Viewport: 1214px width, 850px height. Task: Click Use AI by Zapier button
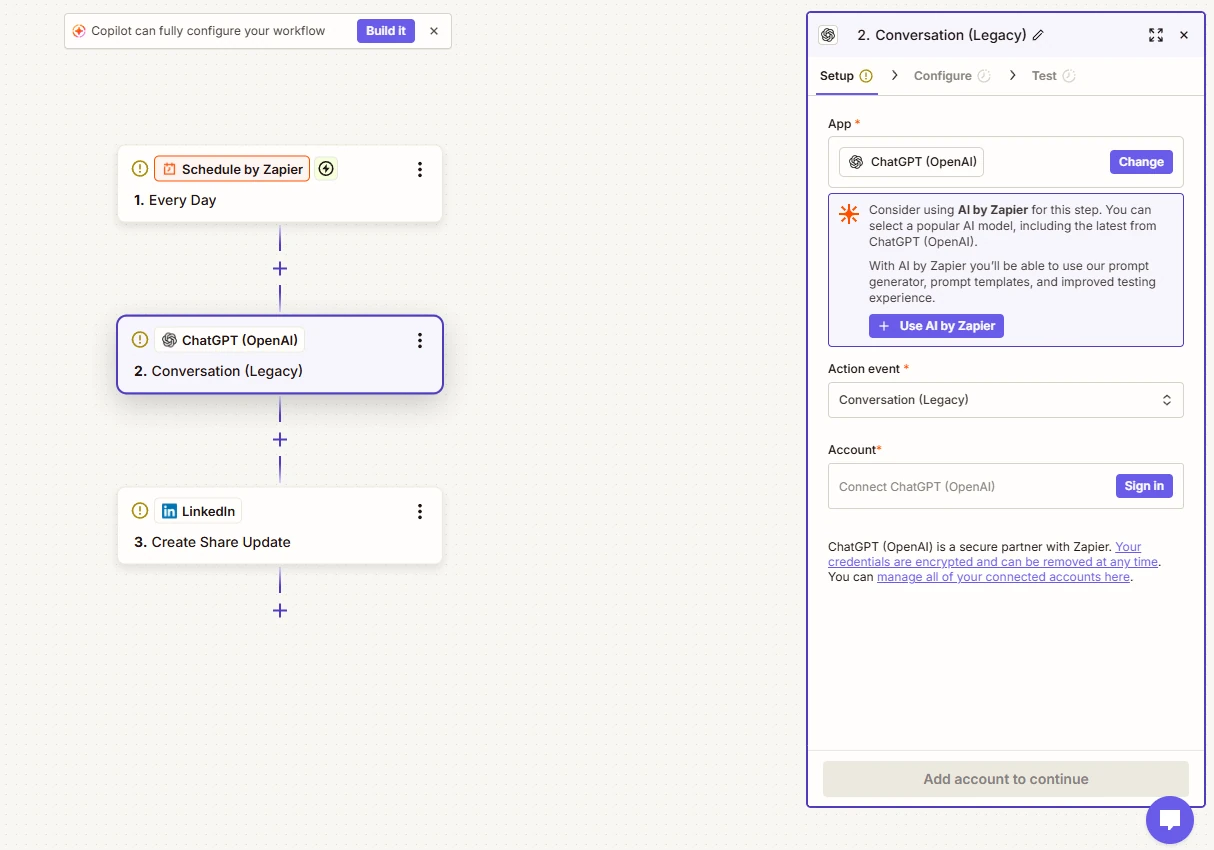pos(936,326)
